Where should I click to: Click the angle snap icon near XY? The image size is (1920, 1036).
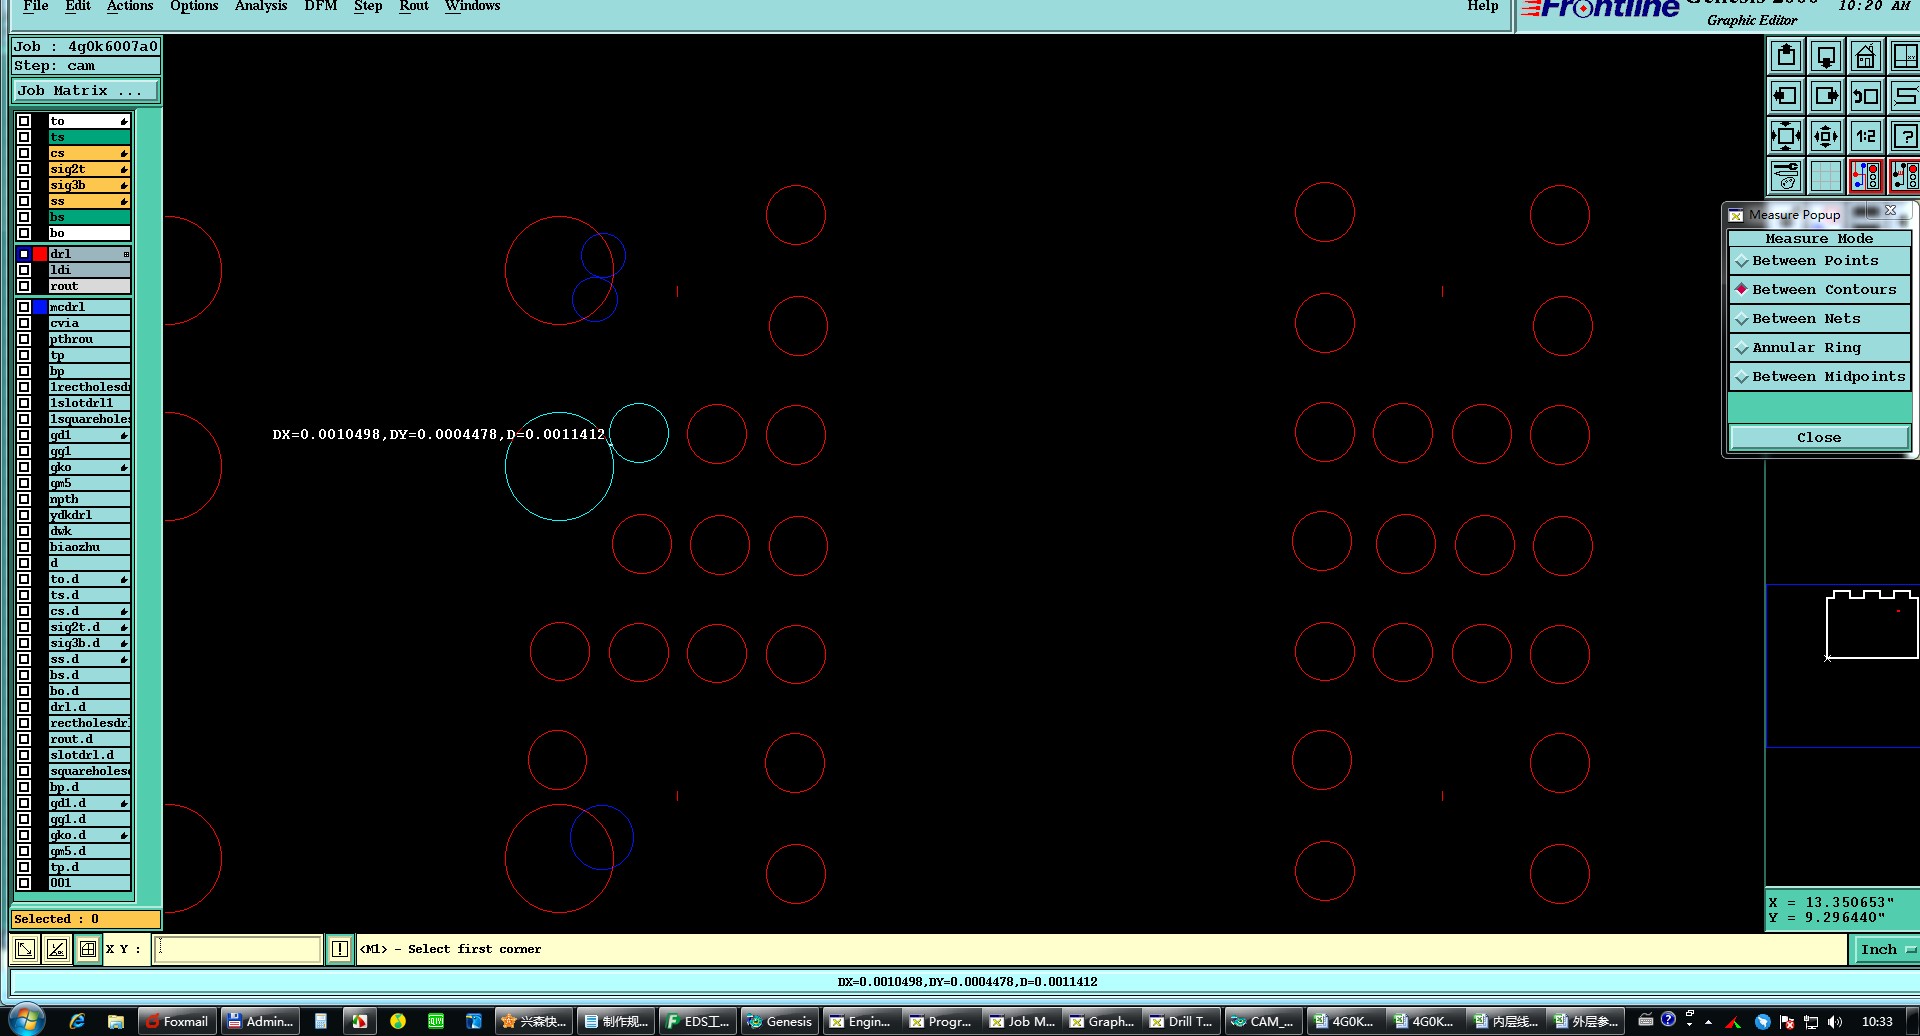[57, 949]
